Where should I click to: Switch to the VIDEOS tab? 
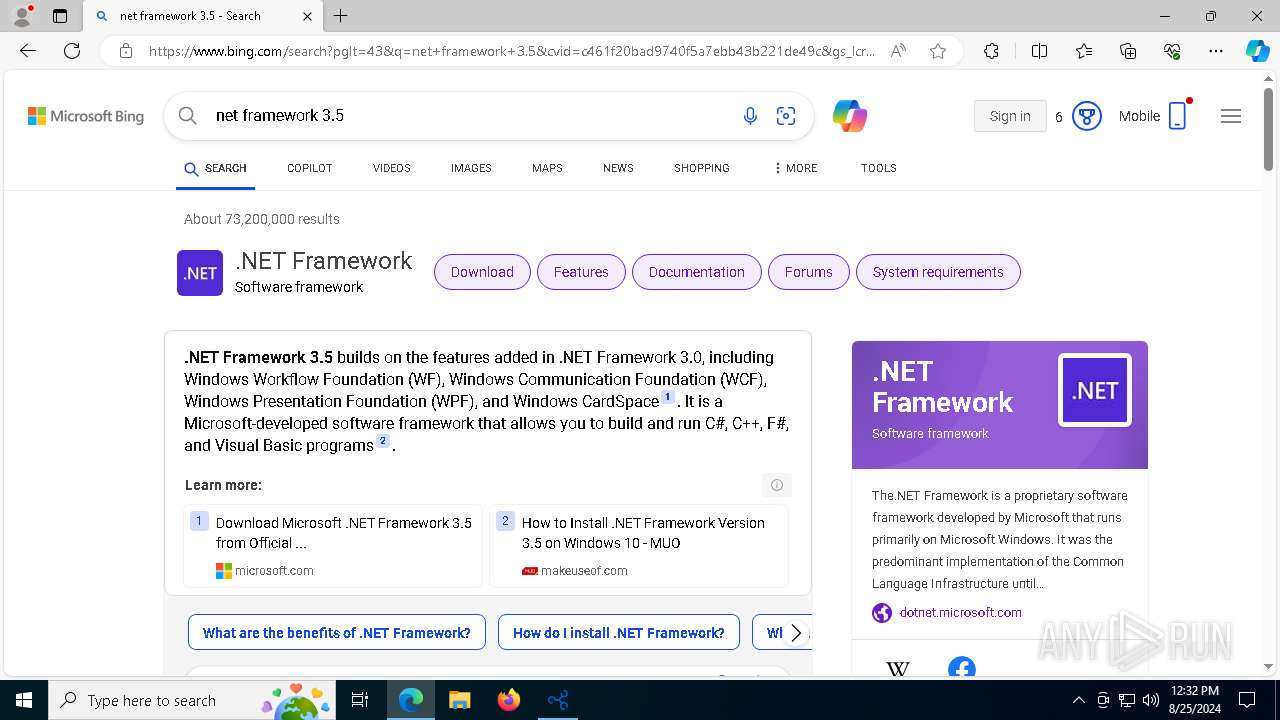(392, 168)
